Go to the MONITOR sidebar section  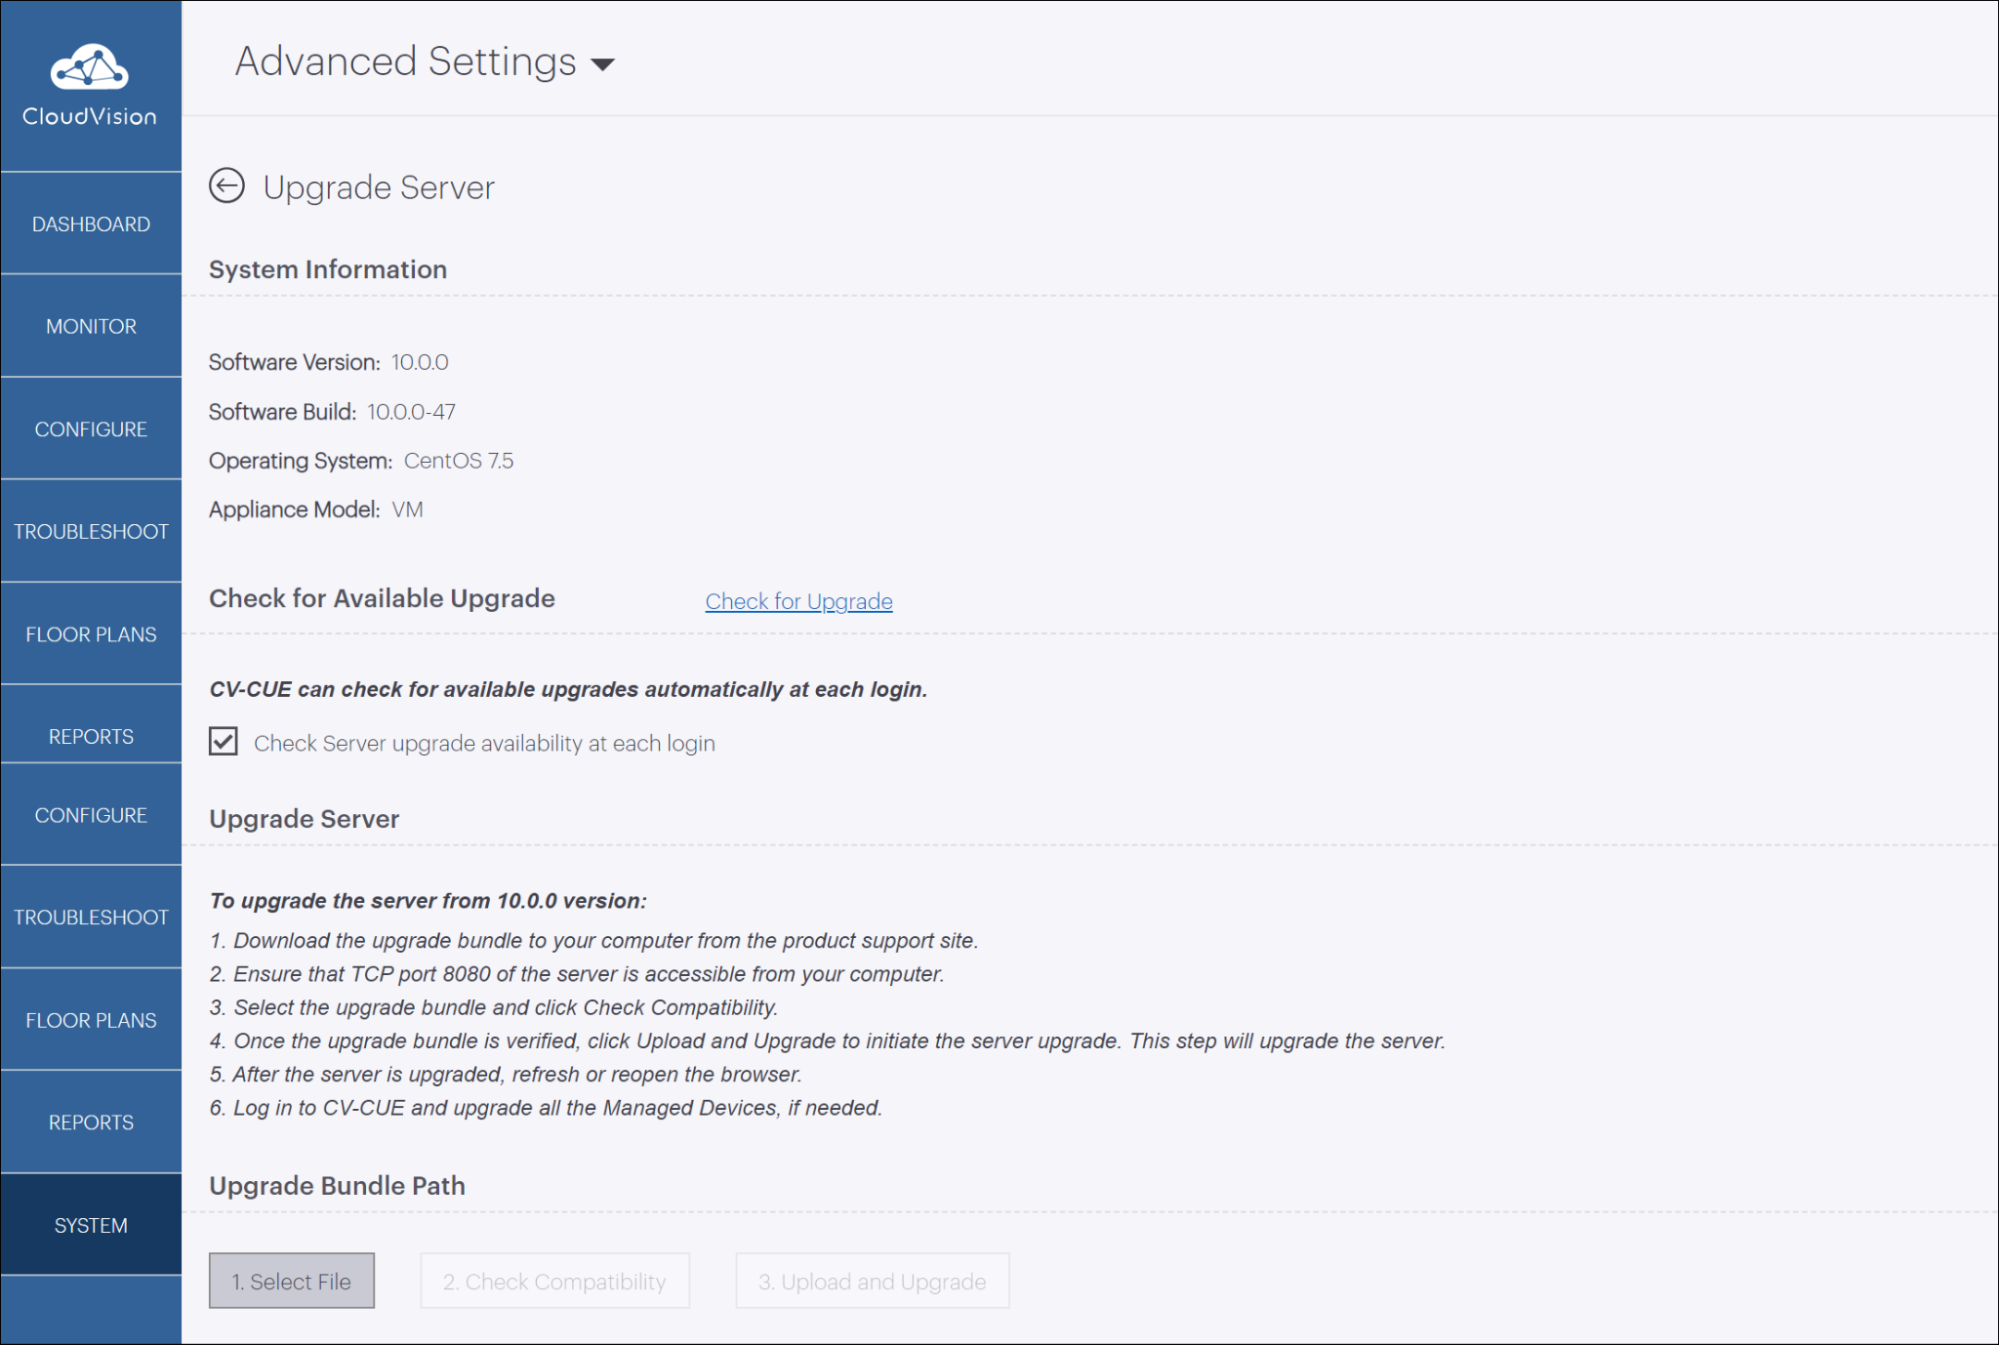click(91, 327)
